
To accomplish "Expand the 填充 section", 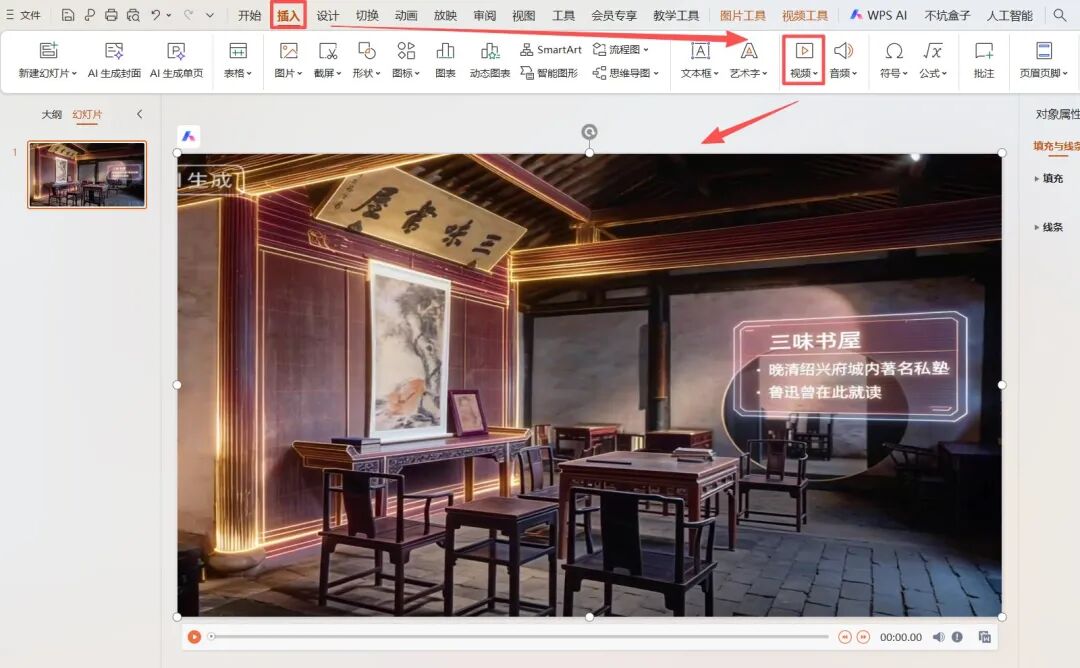I will click(1051, 179).
